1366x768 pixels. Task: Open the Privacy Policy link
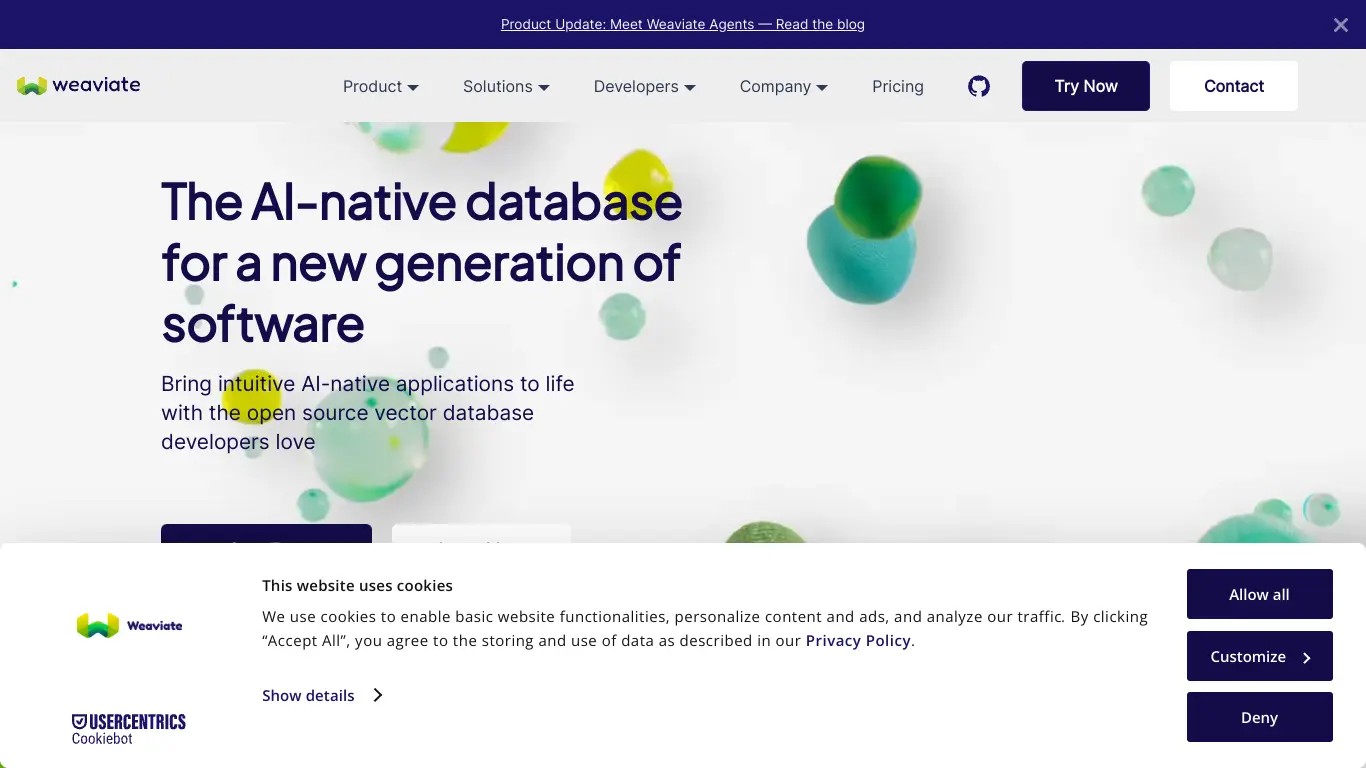(x=858, y=641)
